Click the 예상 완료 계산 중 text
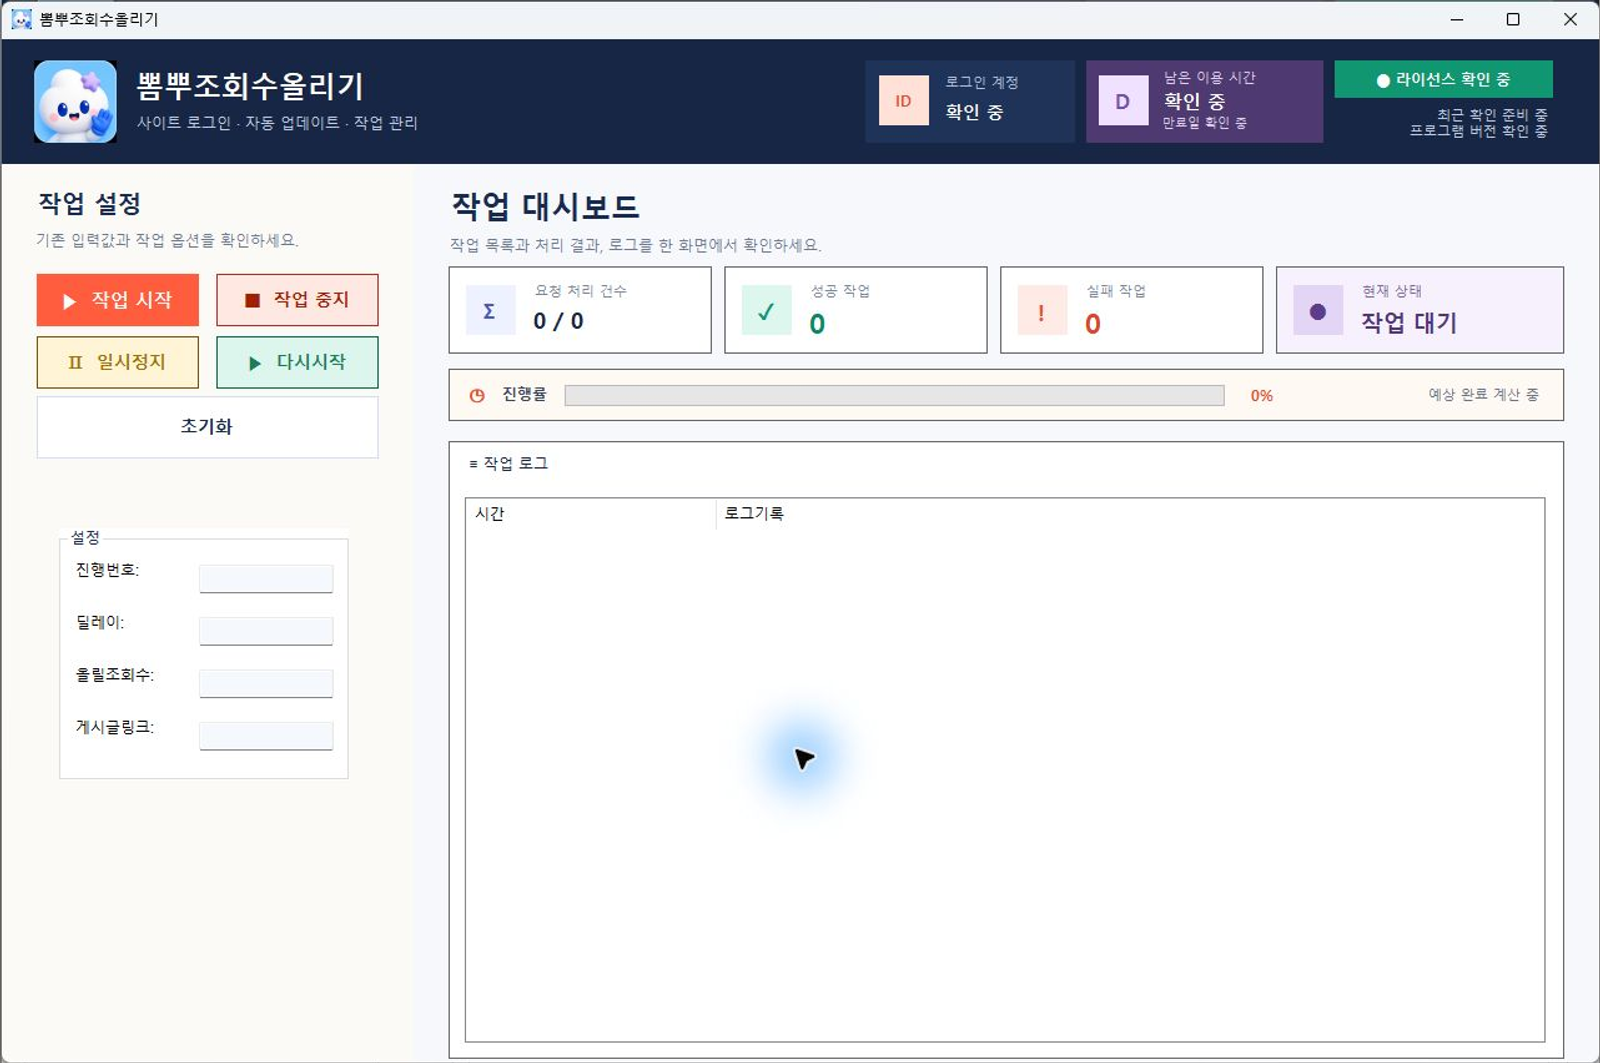The image size is (1600, 1063). click(1484, 395)
